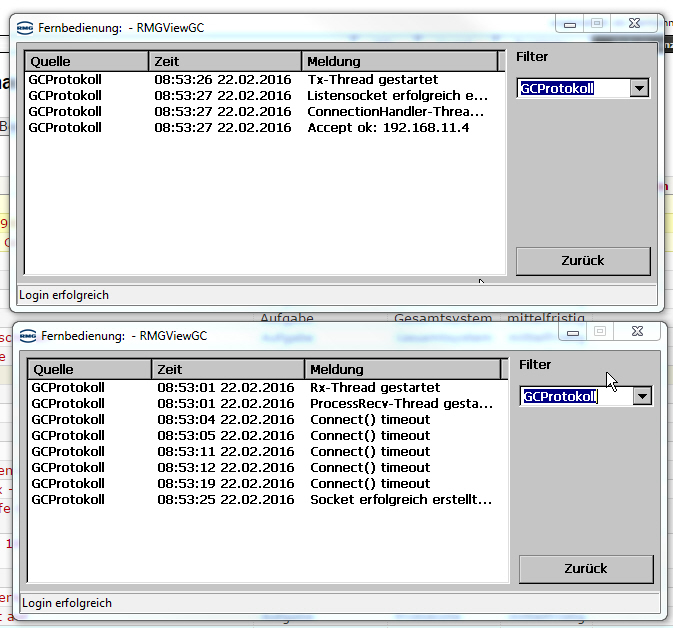Screen dimensions: 673x628
Task: Select the 'Tx-Thread gestartet' log entry
Action: tap(372, 79)
